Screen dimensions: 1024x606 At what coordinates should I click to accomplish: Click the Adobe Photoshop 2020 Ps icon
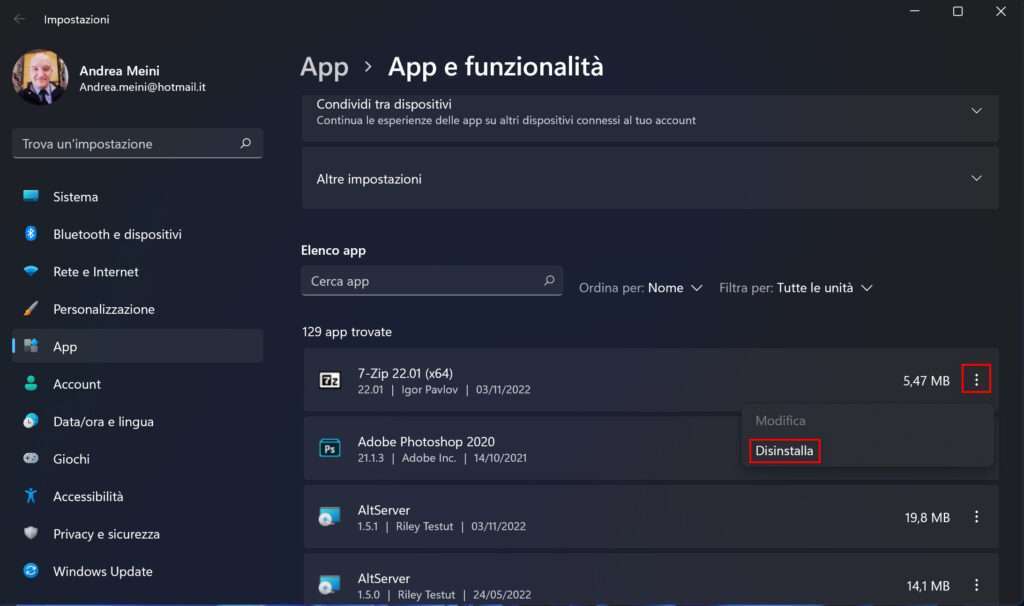[x=329, y=449]
